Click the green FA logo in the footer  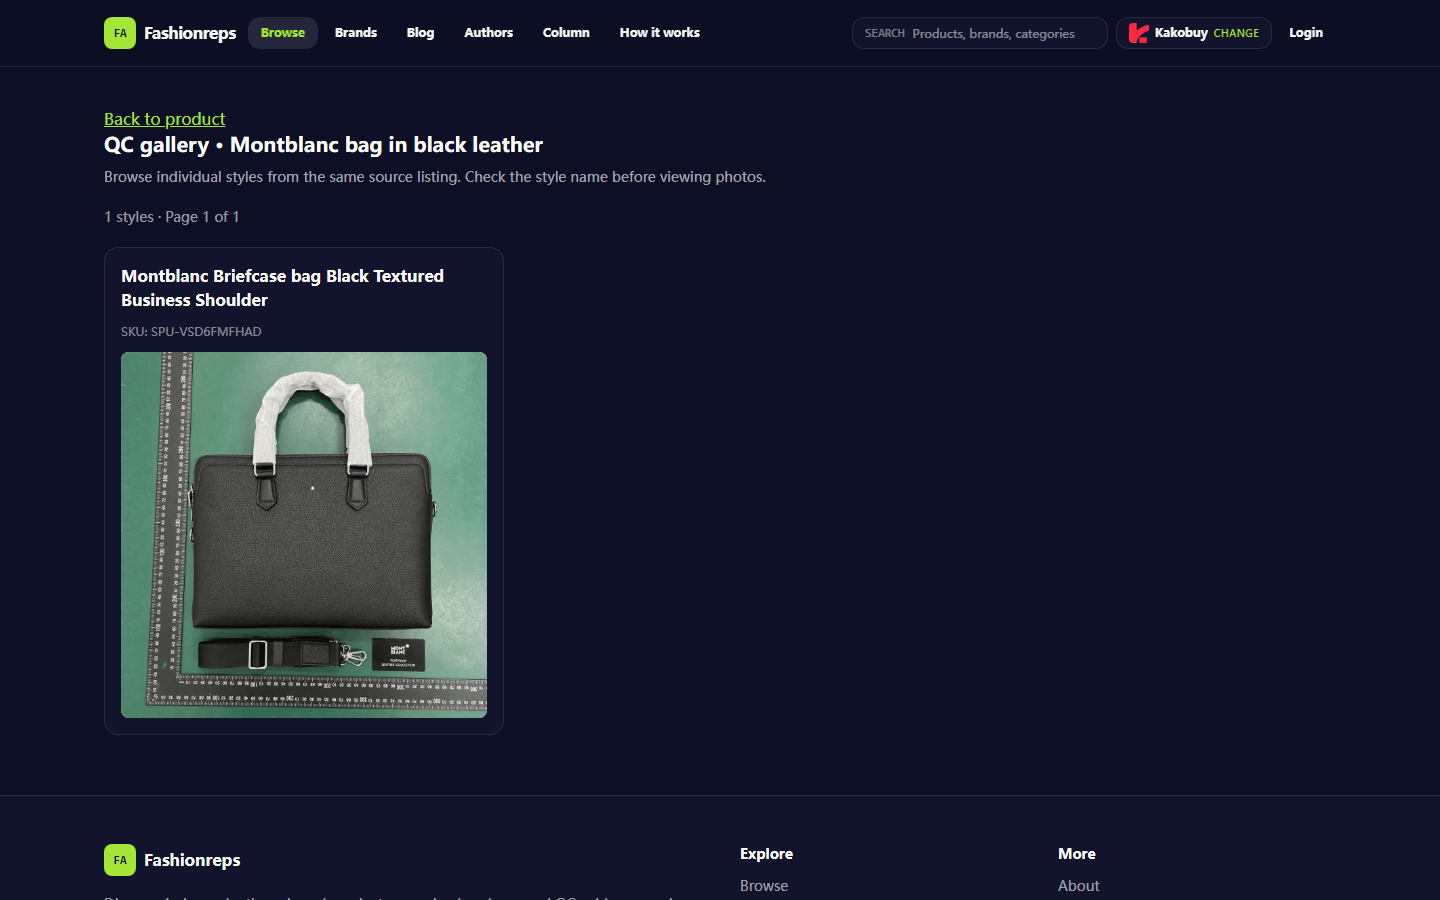[120, 860]
